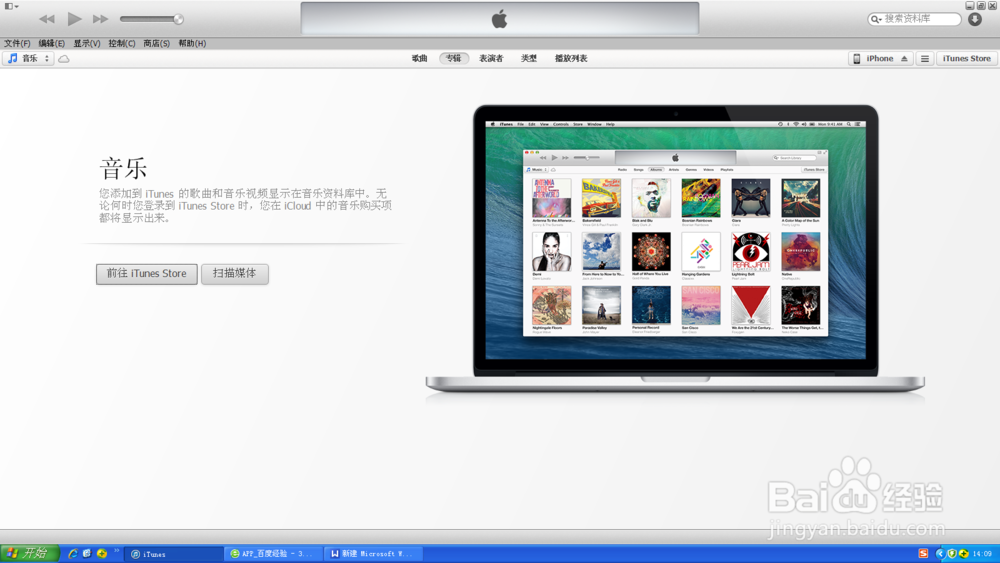The height and width of the screenshot is (563, 1000).
Task: Open the list view options button
Action: (925, 59)
